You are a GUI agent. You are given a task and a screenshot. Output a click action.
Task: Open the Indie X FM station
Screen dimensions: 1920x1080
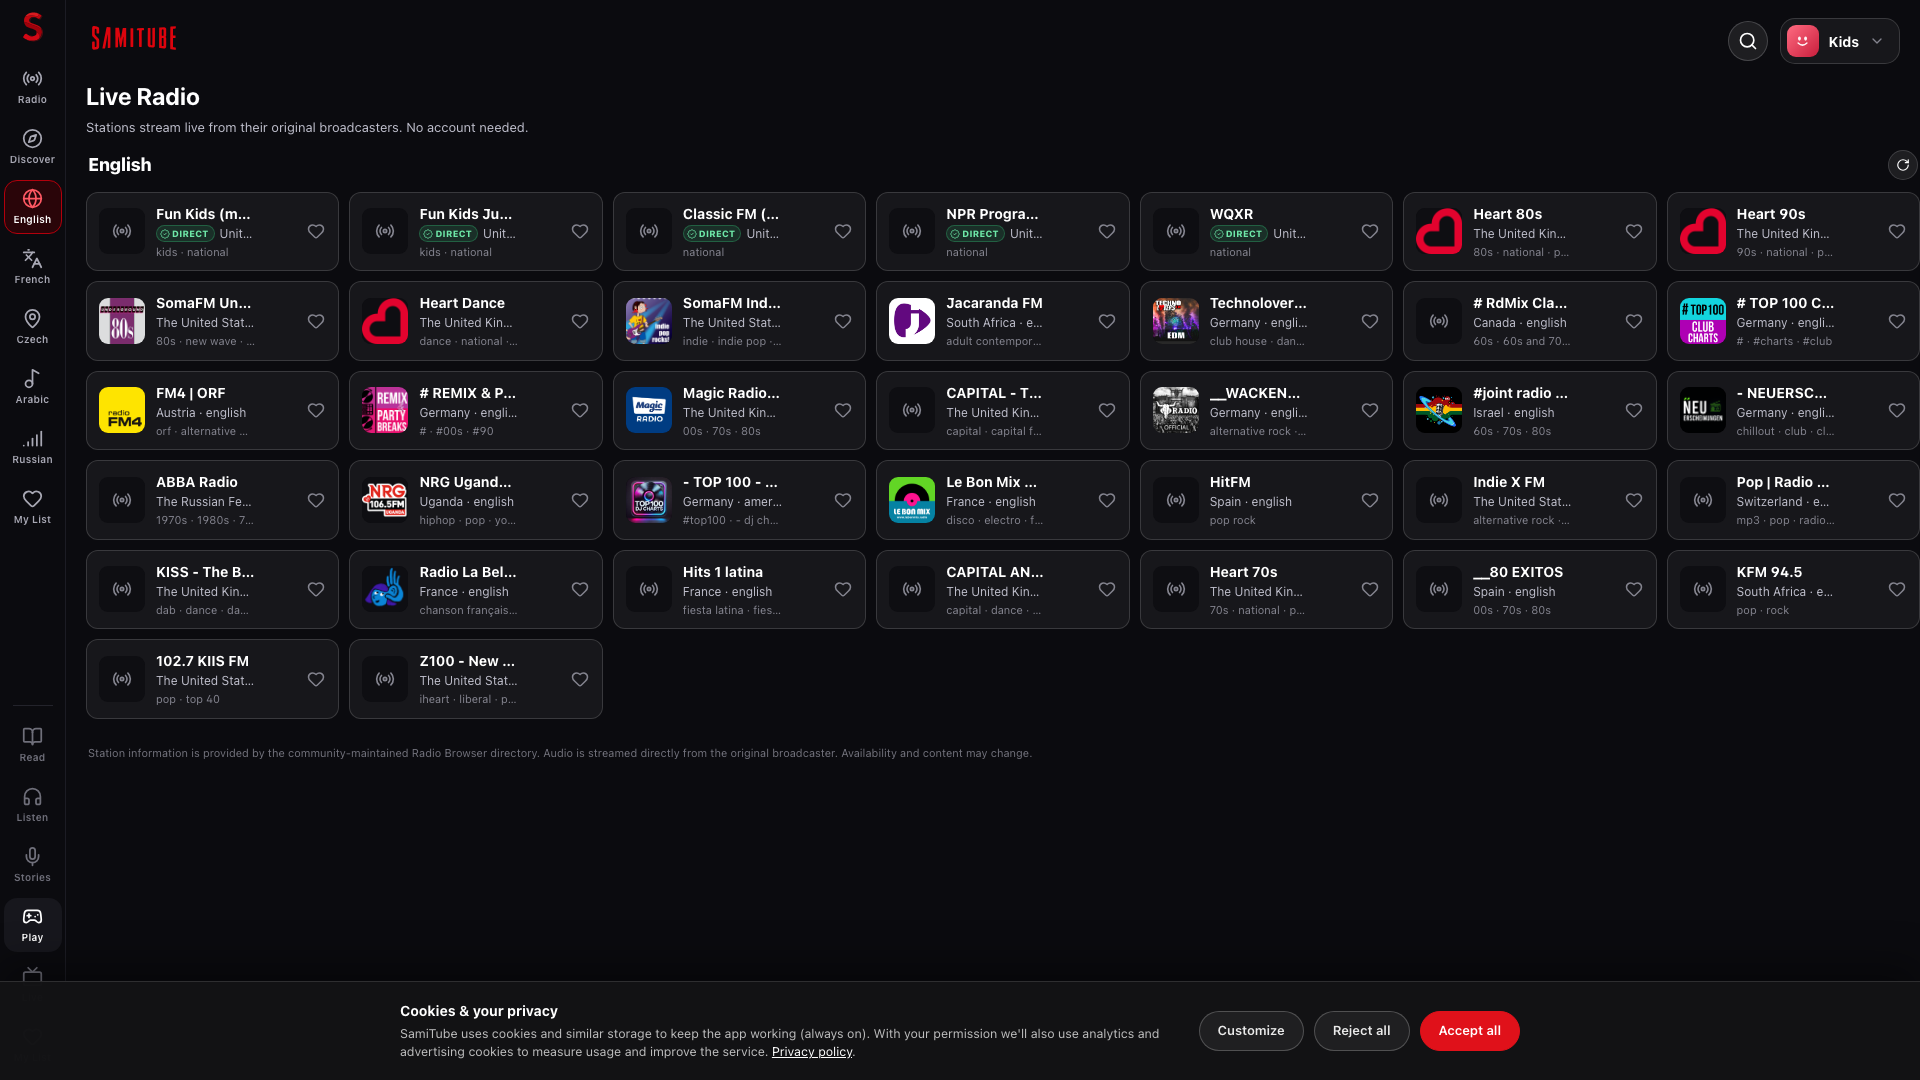click(x=1529, y=500)
